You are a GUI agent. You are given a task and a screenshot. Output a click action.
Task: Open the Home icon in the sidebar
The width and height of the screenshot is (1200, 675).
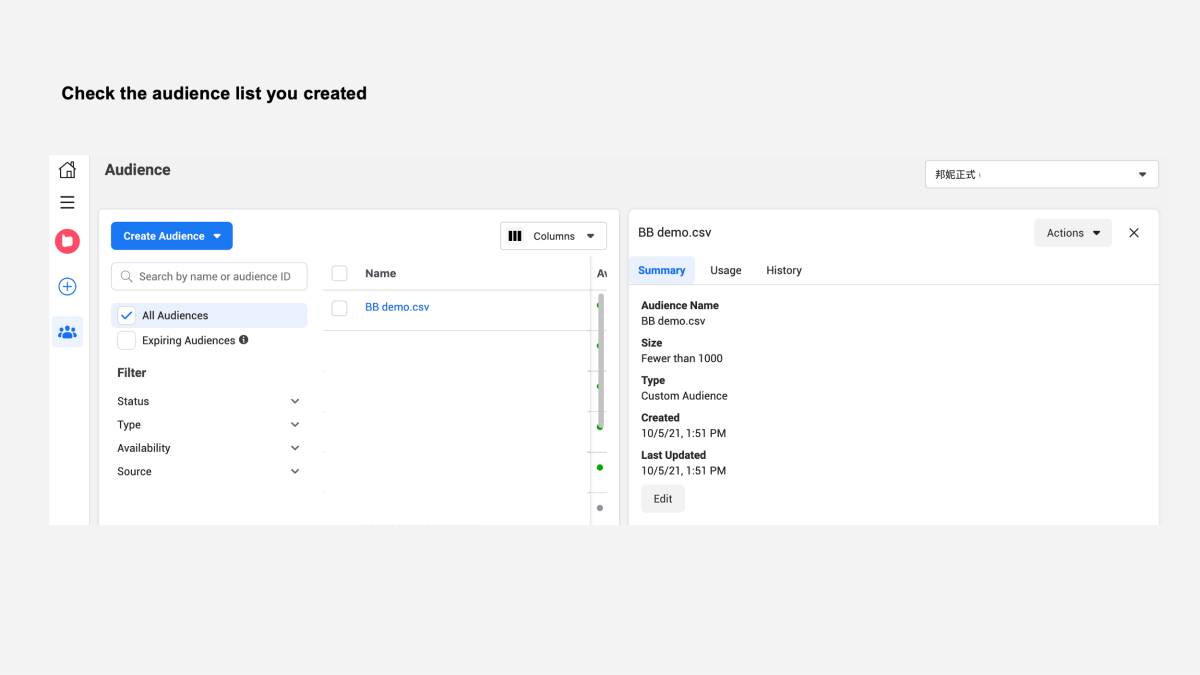pos(67,169)
